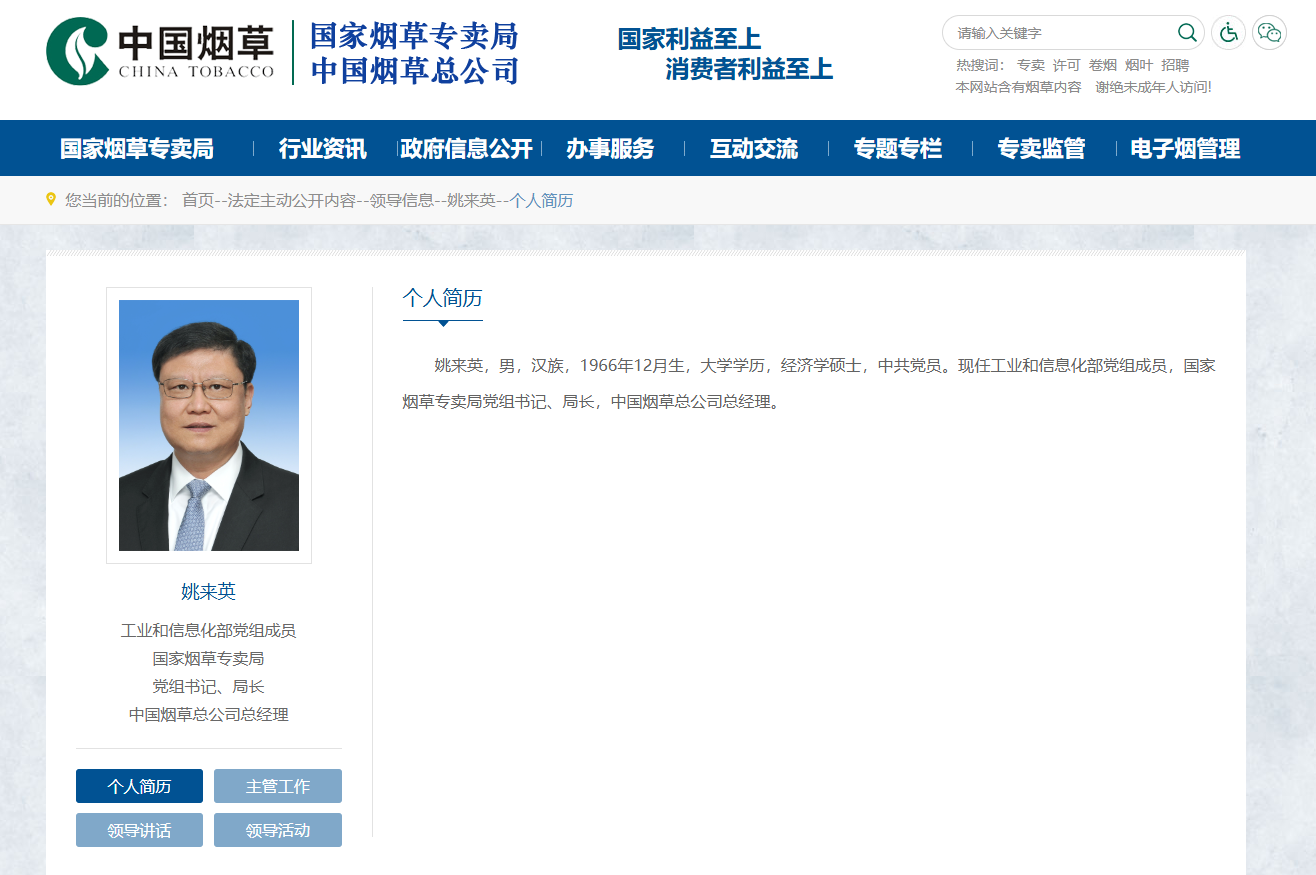Viewport: 1316px width, 875px height.
Task: Open 电子烟管理 navigation menu
Action: (x=1185, y=149)
